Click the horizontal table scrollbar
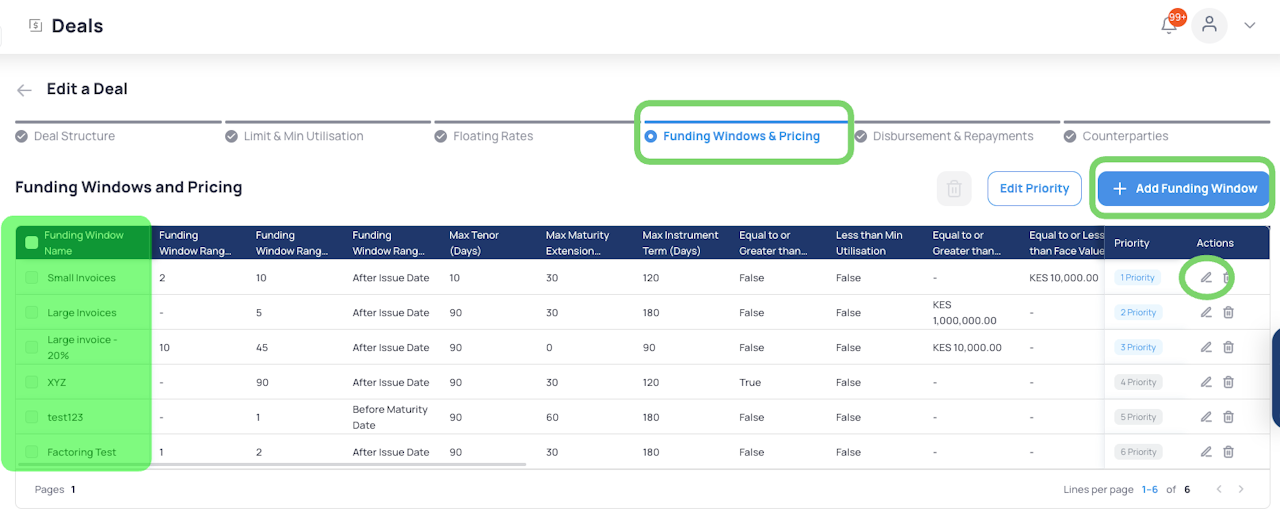 [340, 465]
